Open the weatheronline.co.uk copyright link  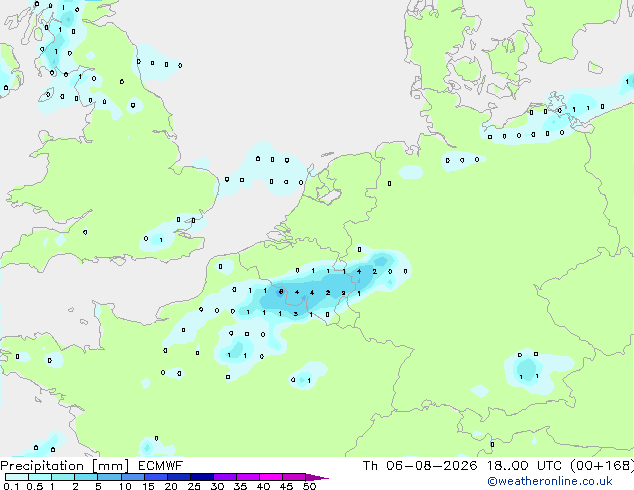550,481
